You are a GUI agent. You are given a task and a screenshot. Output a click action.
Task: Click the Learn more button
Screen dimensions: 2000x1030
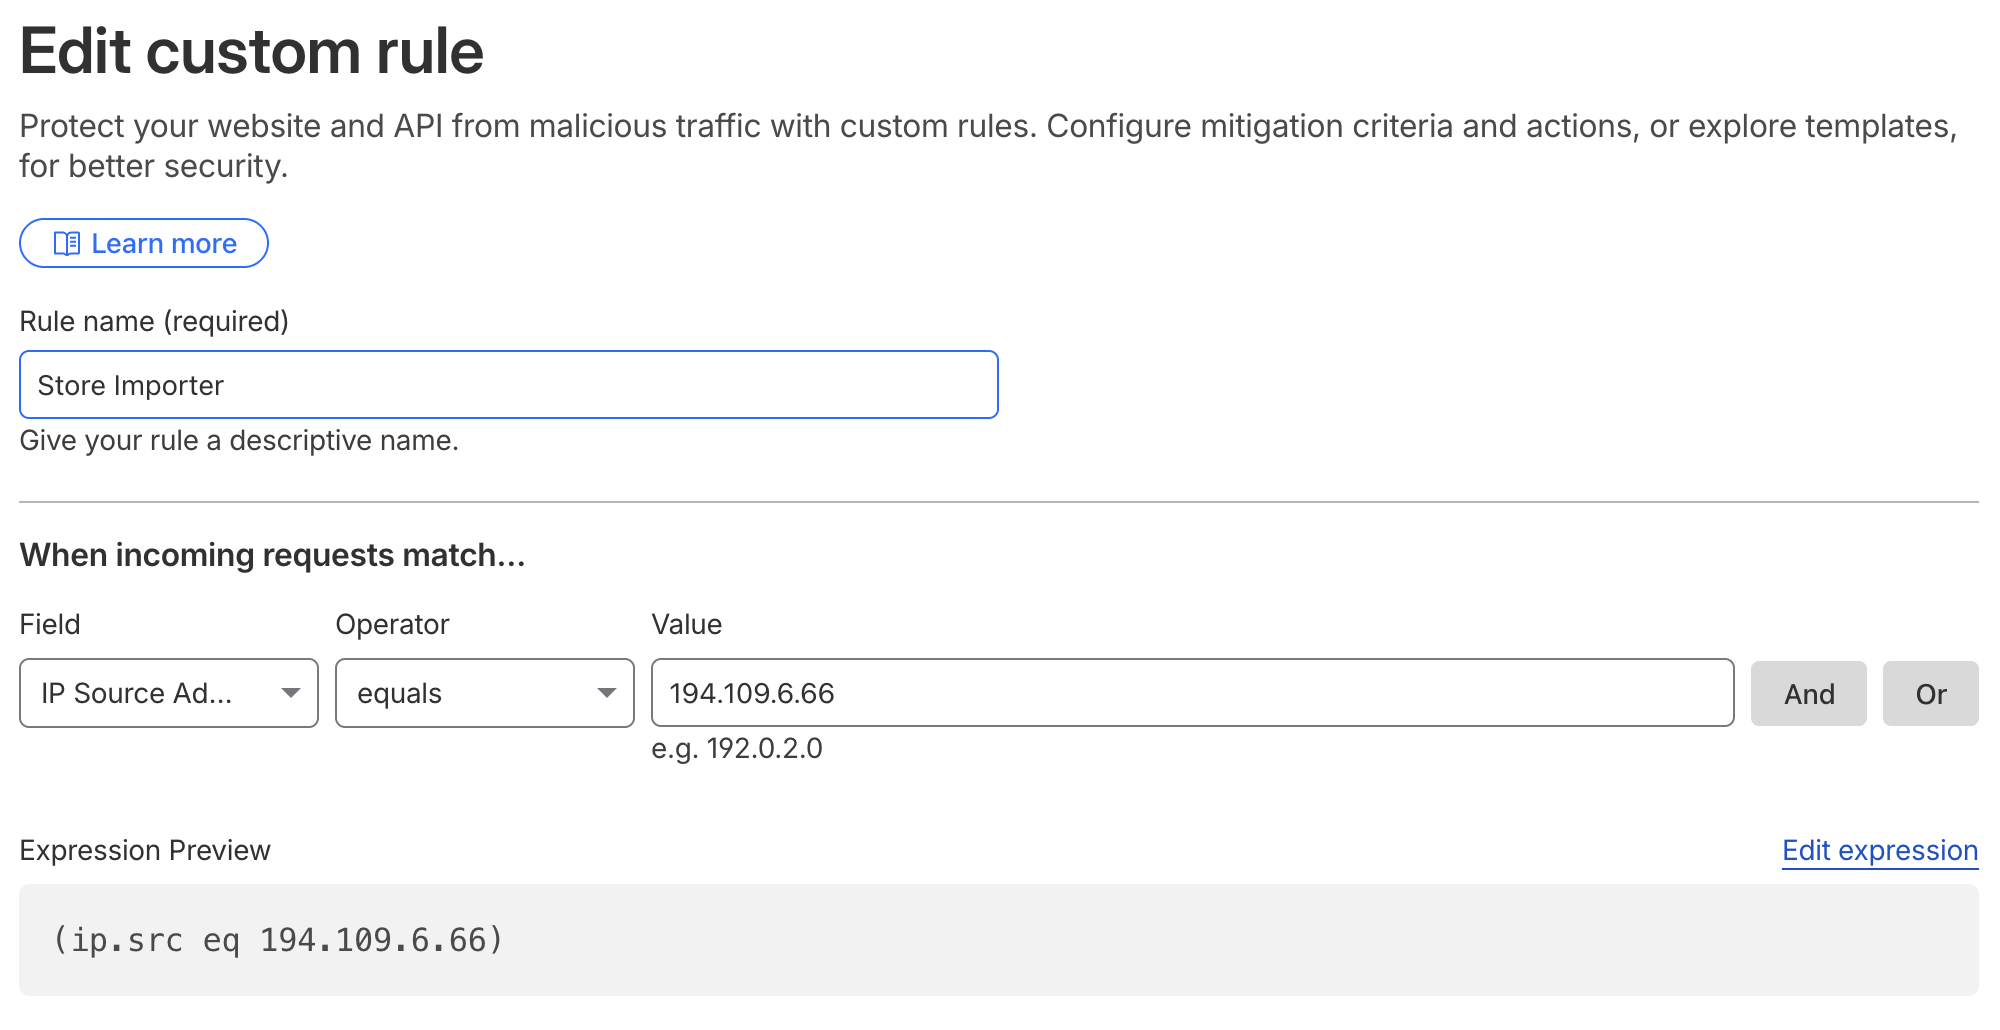pos(143,243)
